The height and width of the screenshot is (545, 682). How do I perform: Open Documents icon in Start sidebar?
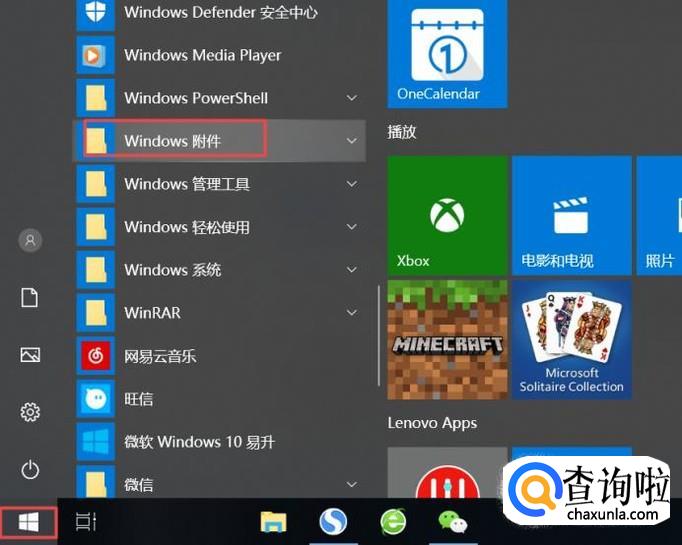pos(30,298)
